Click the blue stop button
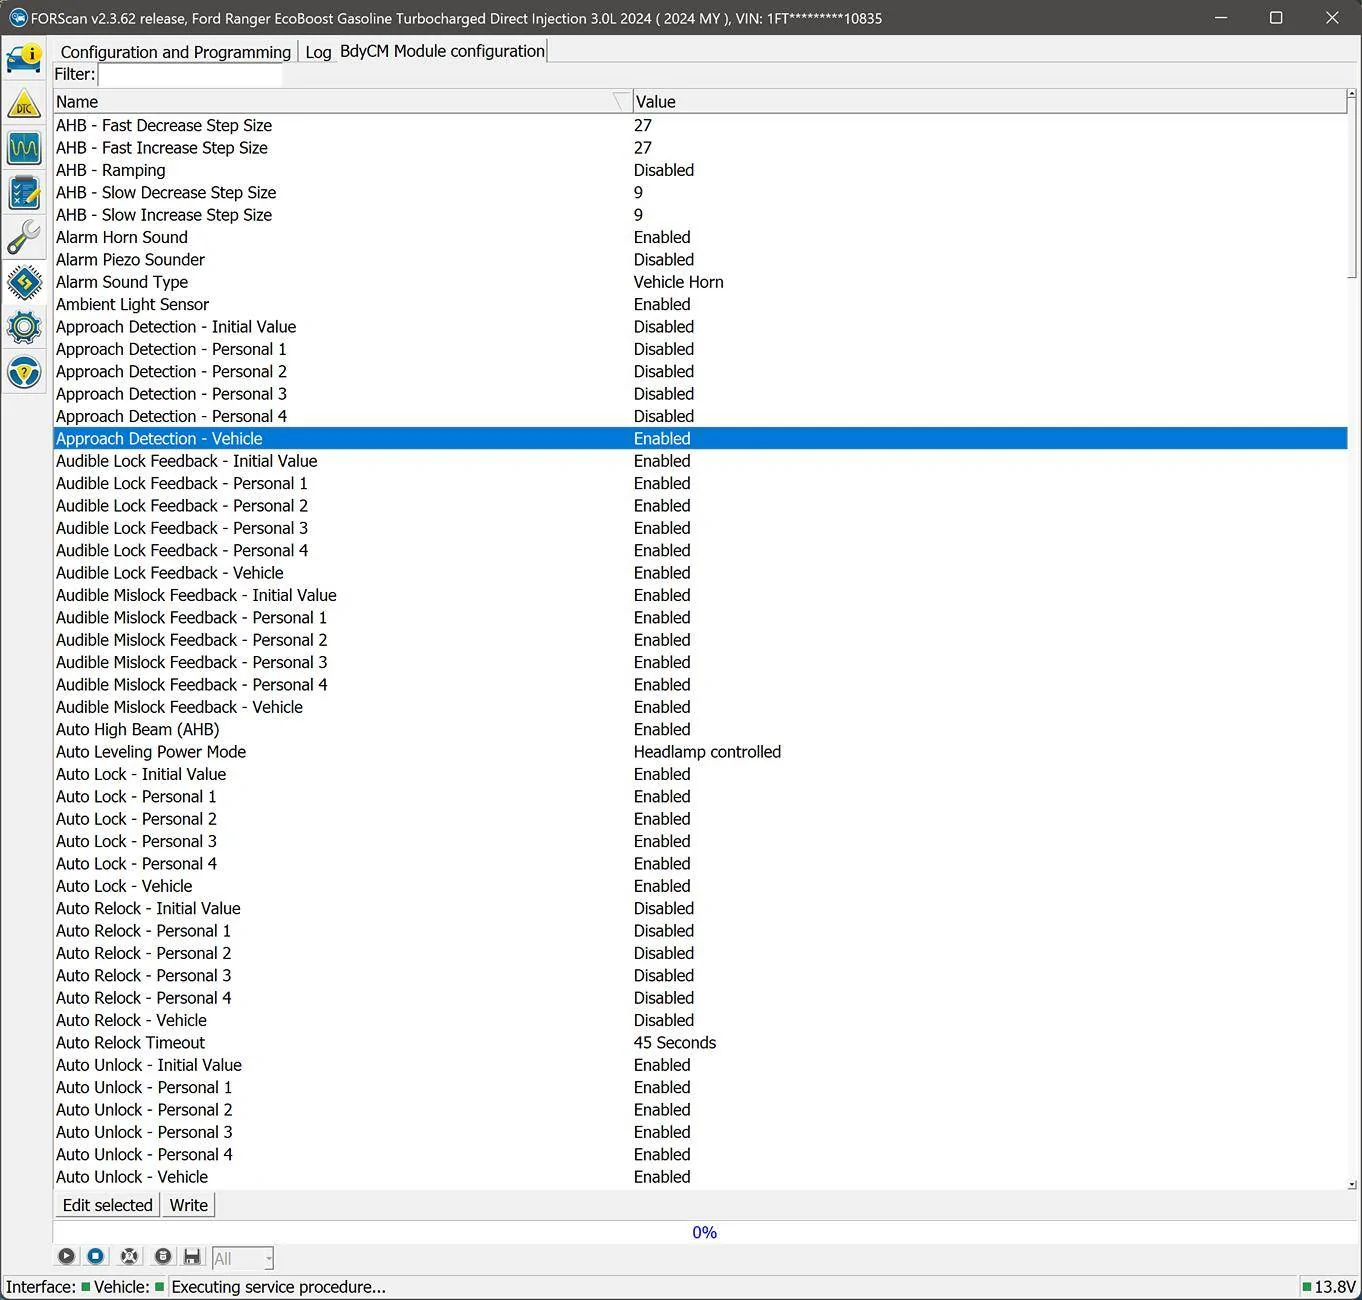Image resolution: width=1362 pixels, height=1300 pixels. tap(96, 1257)
